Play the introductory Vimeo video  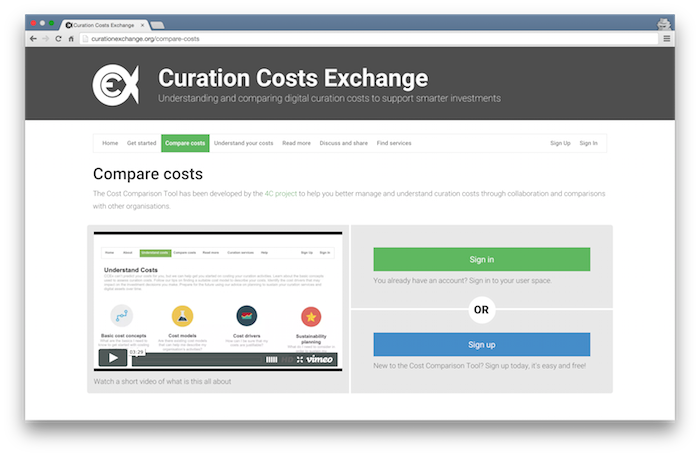(112, 358)
